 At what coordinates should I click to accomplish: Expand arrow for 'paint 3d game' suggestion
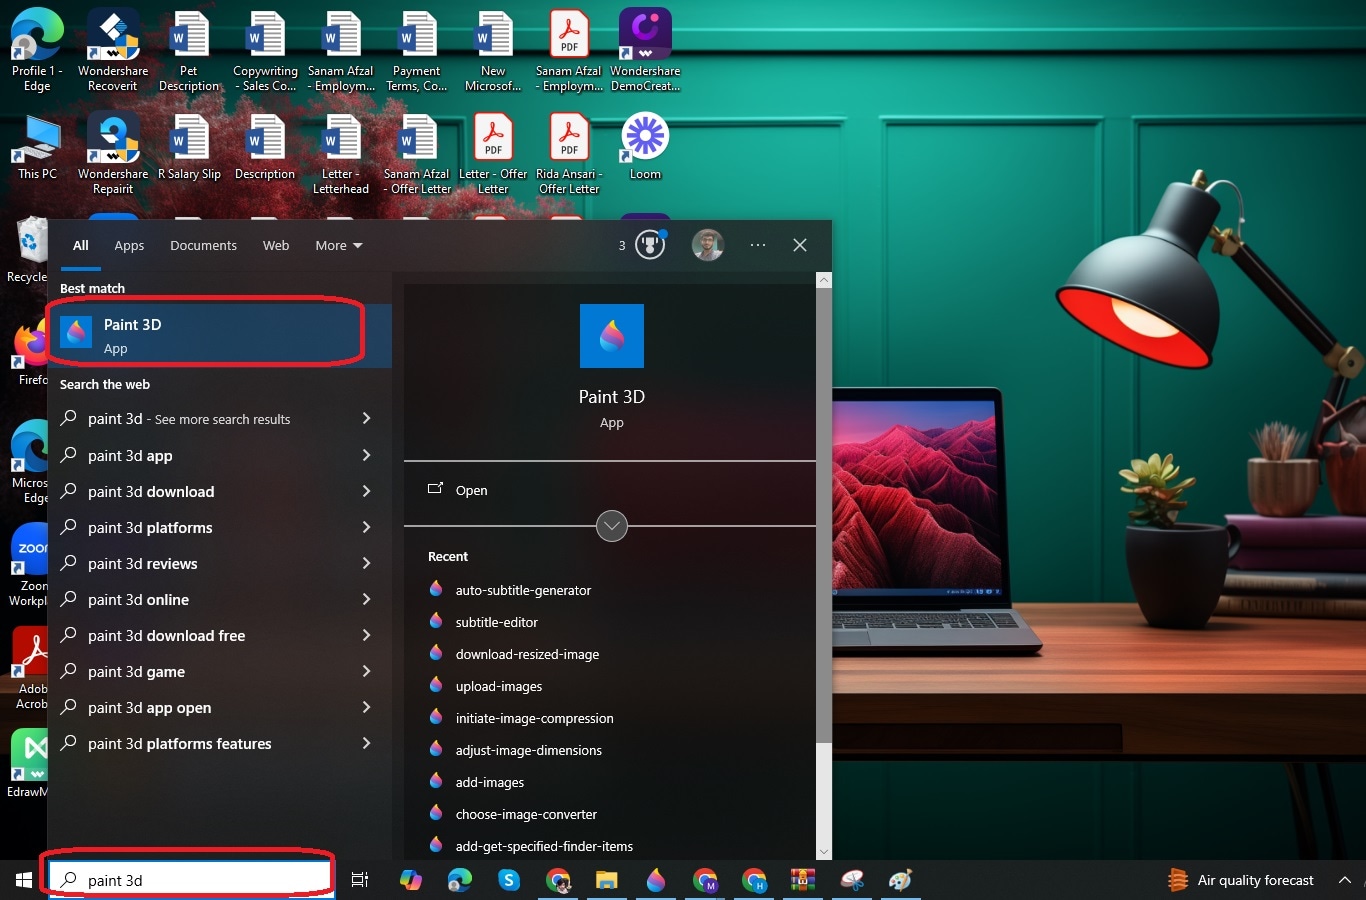coord(366,671)
